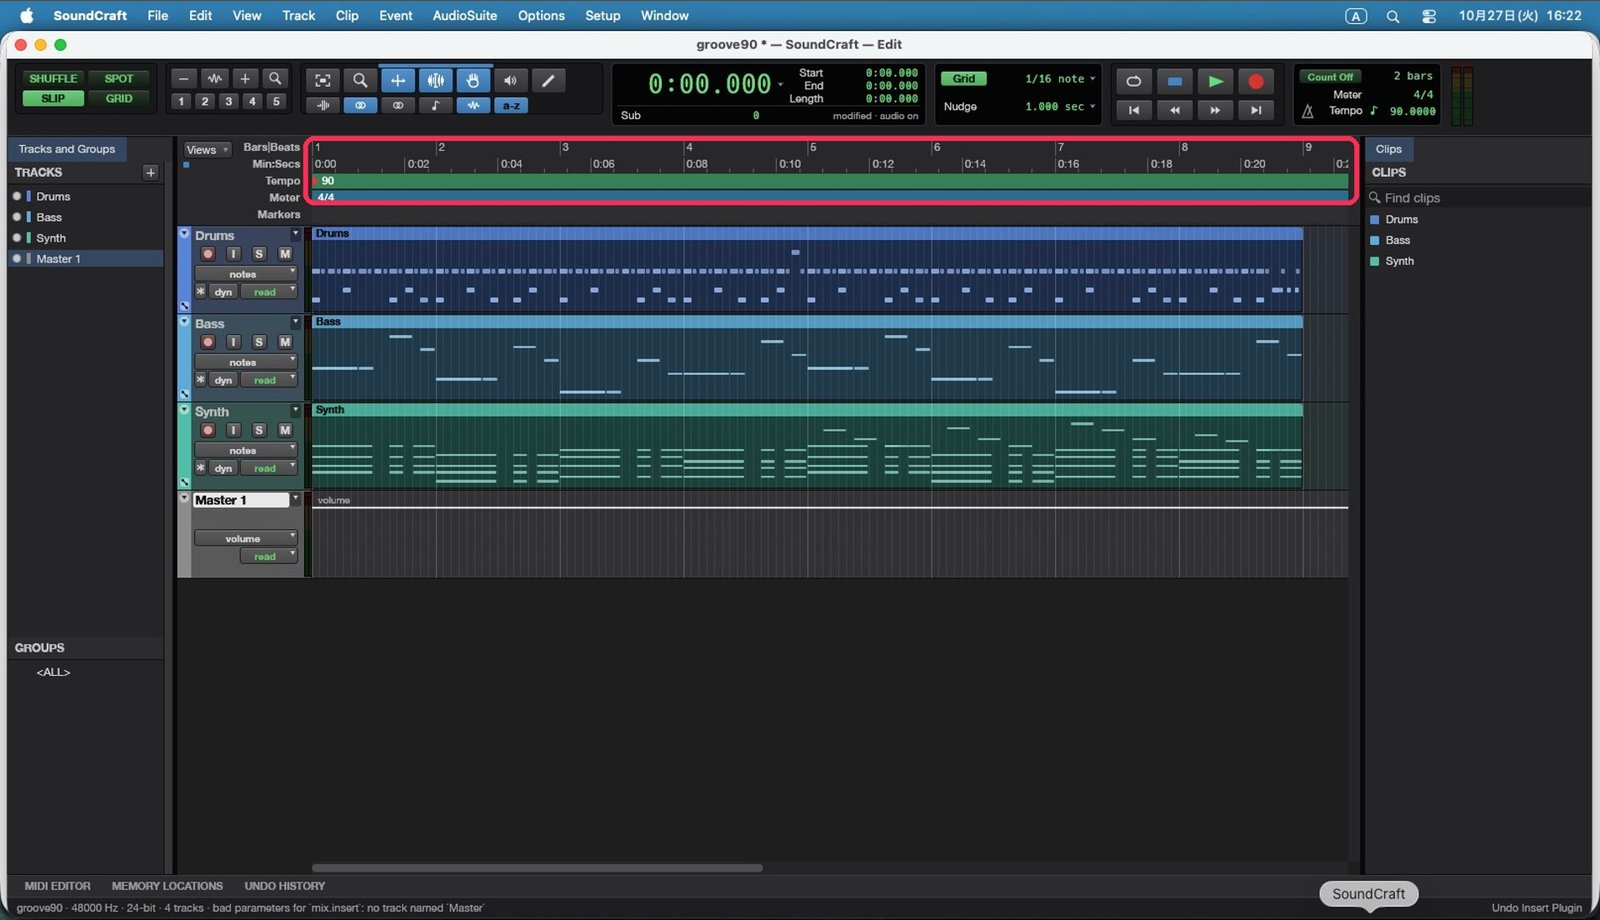Reduce horizontal zoom with minus button
Image resolution: width=1600 pixels, height=920 pixels.
tap(183, 79)
